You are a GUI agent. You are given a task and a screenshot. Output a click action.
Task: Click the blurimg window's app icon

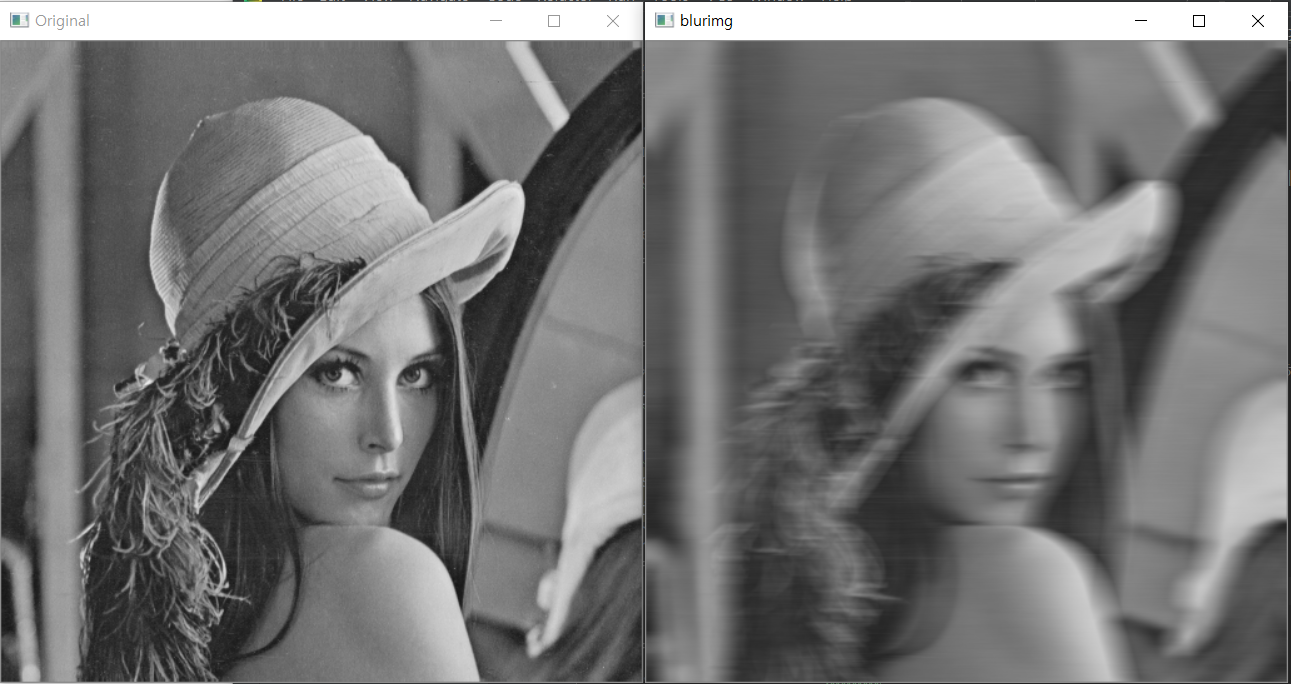(x=663, y=21)
